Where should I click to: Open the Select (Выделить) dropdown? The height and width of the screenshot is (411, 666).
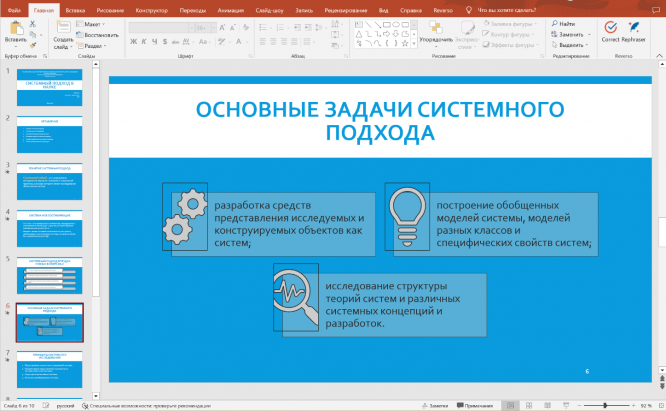pos(571,45)
